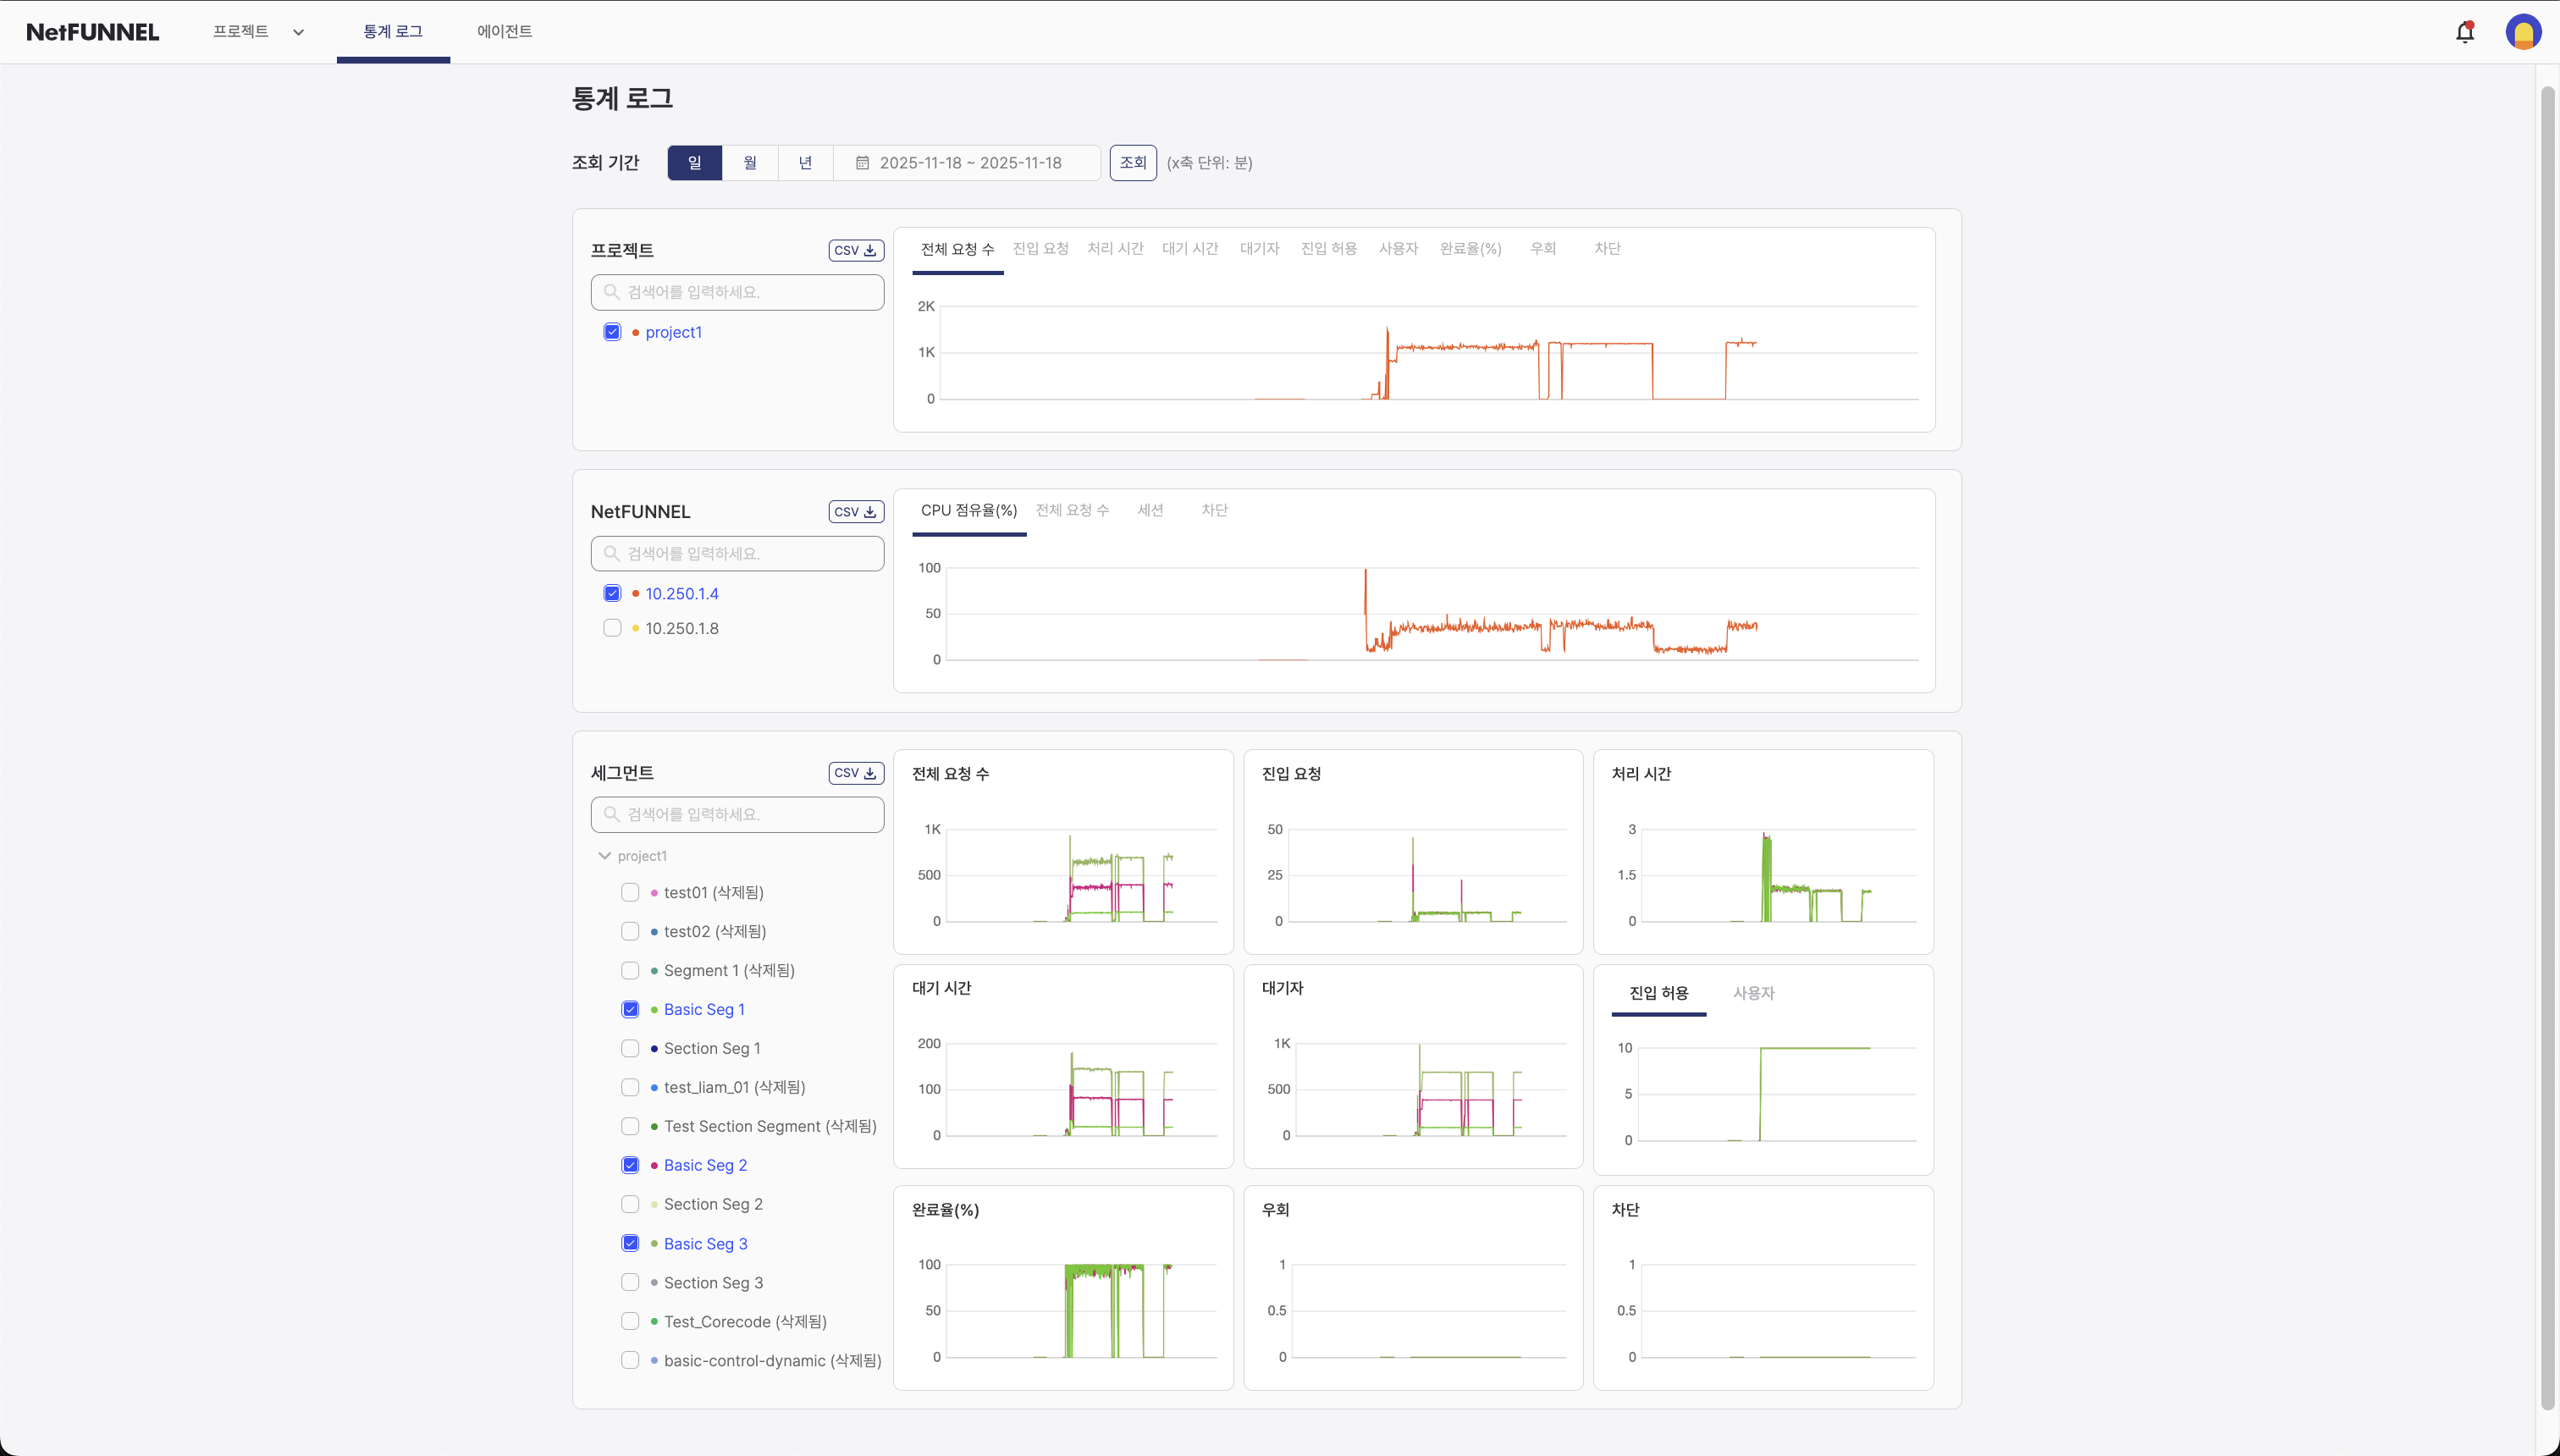The image size is (2560, 1456).
Task: Uncheck the project1 checkbox
Action: [612, 331]
